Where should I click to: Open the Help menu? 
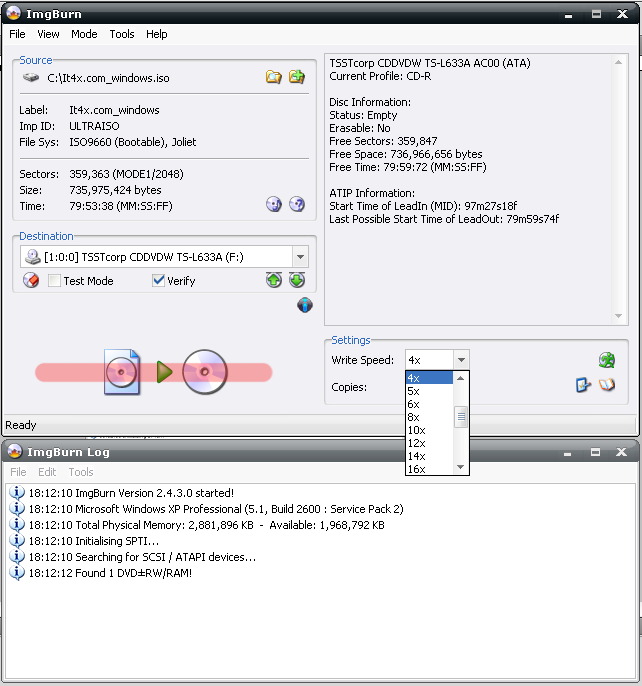(x=157, y=34)
